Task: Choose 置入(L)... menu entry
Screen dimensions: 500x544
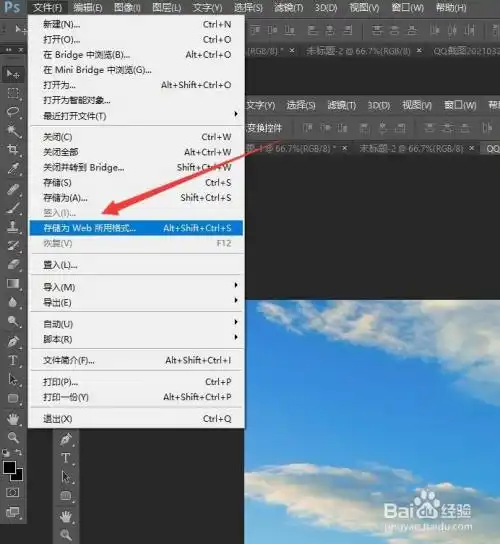Action: coord(137,265)
